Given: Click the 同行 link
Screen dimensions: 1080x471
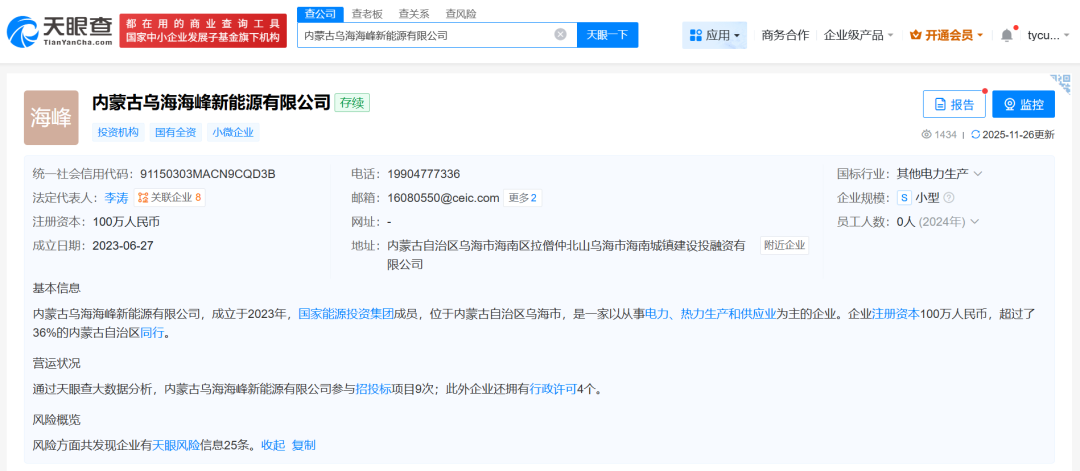Looking at the screenshot, I should point(152,334).
